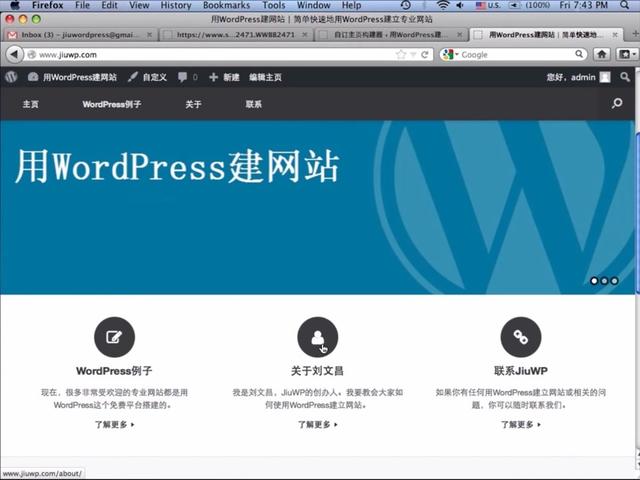The image size is (640, 480).
Task: Click the search field magnifier icon
Action: (579, 54)
